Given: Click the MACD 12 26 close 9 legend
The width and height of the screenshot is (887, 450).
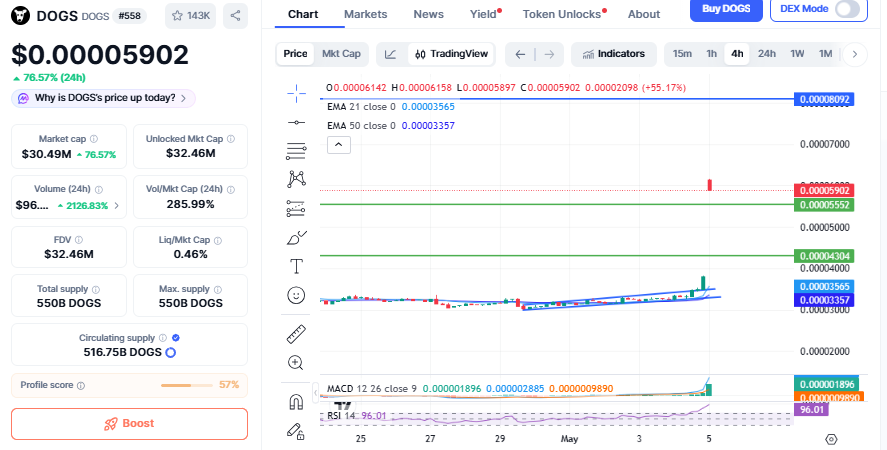Looking at the screenshot, I should (x=470, y=389).
